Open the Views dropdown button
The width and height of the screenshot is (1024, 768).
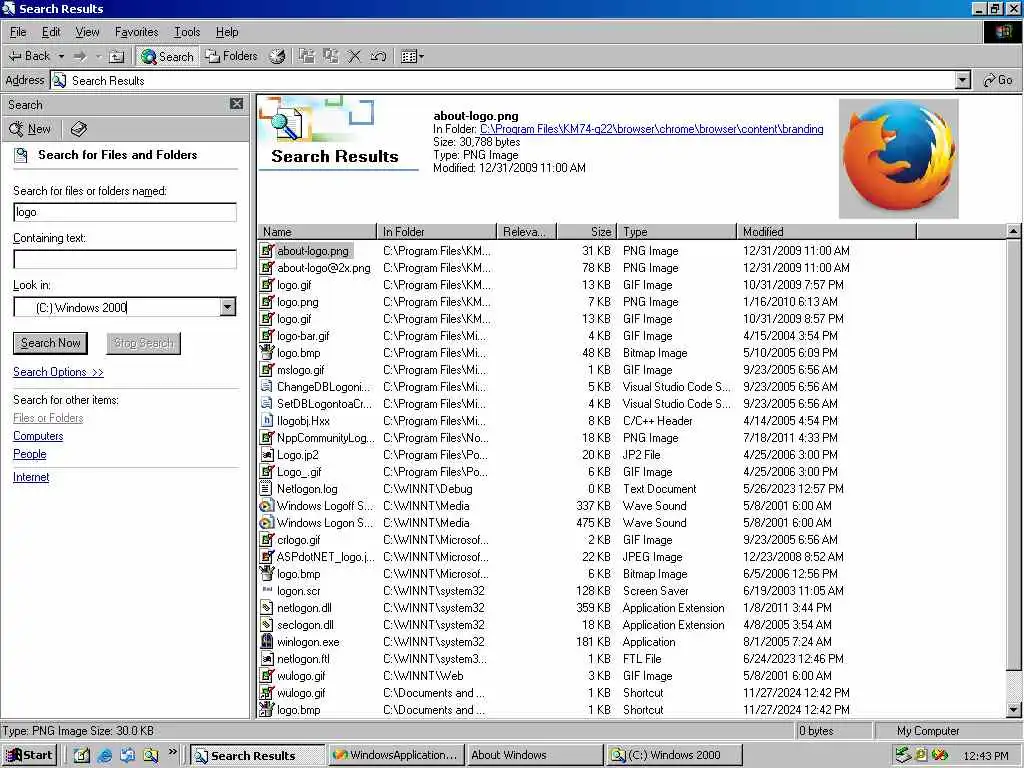(x=412, y=57)
